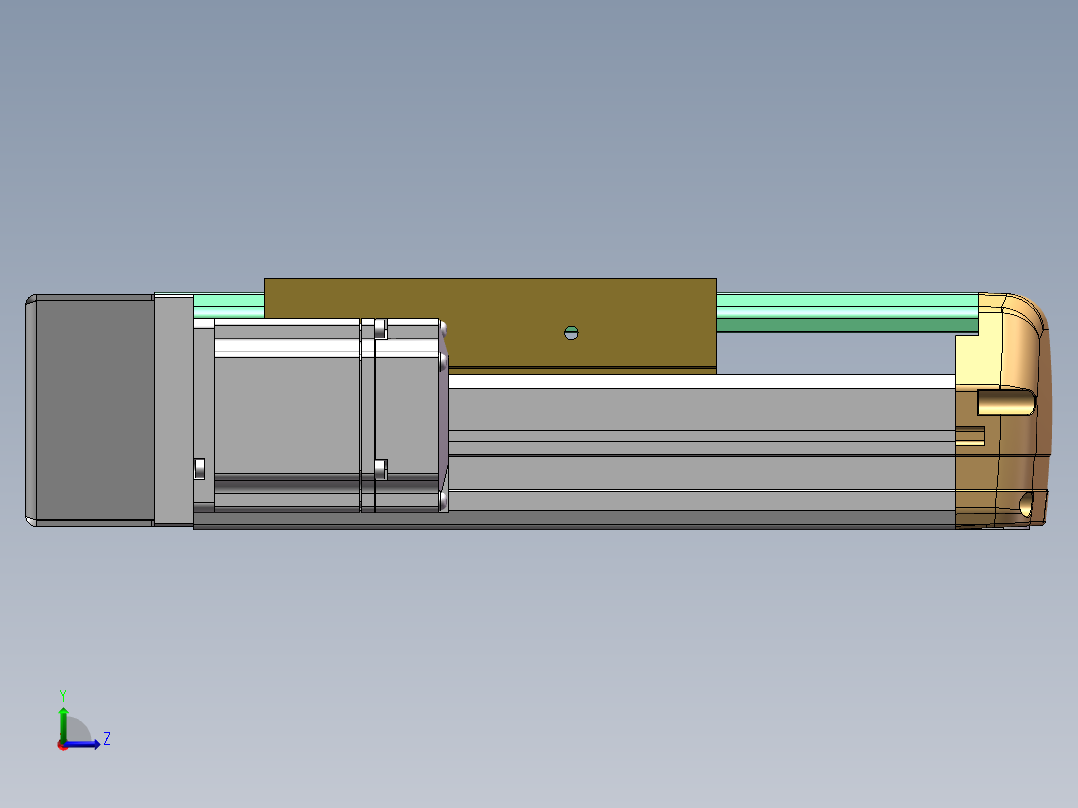Click the red origin point of triad
Viewport: 1078px width, 808px height.
click(x=63, y=745)
